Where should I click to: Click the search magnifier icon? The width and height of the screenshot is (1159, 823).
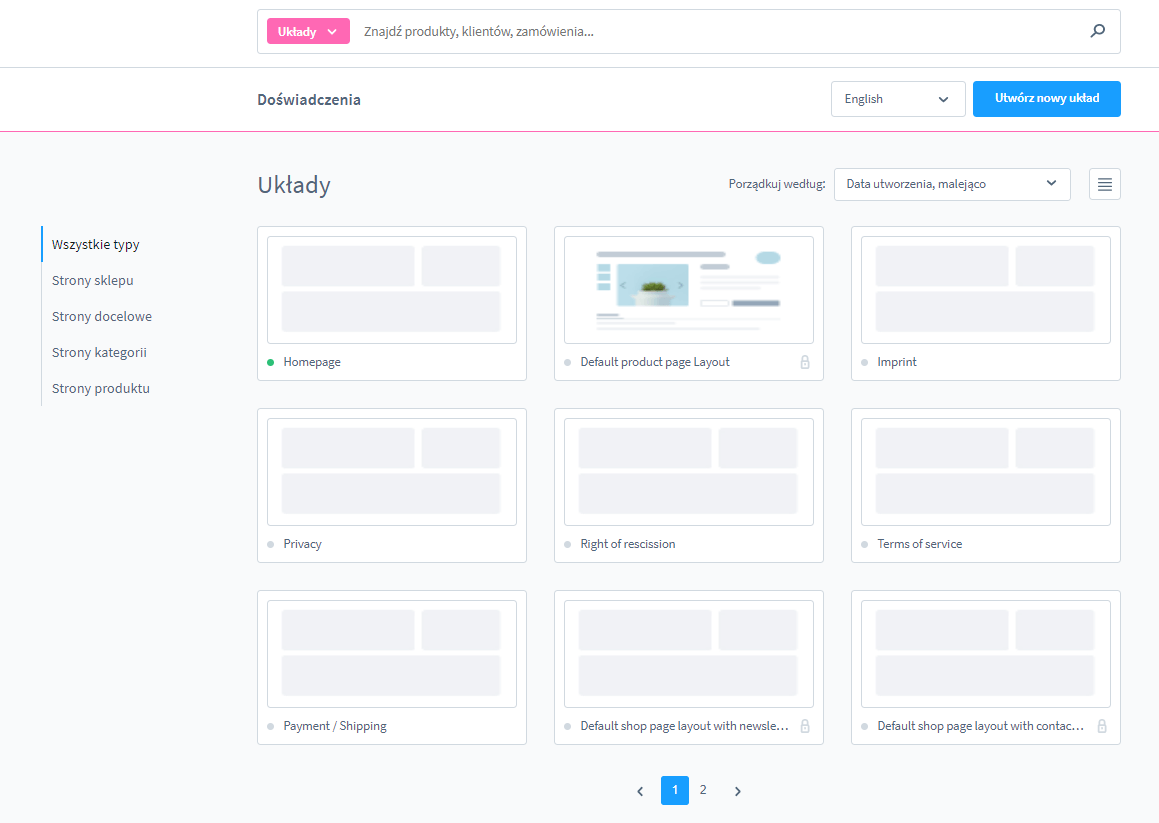(x=1097, y=31)
